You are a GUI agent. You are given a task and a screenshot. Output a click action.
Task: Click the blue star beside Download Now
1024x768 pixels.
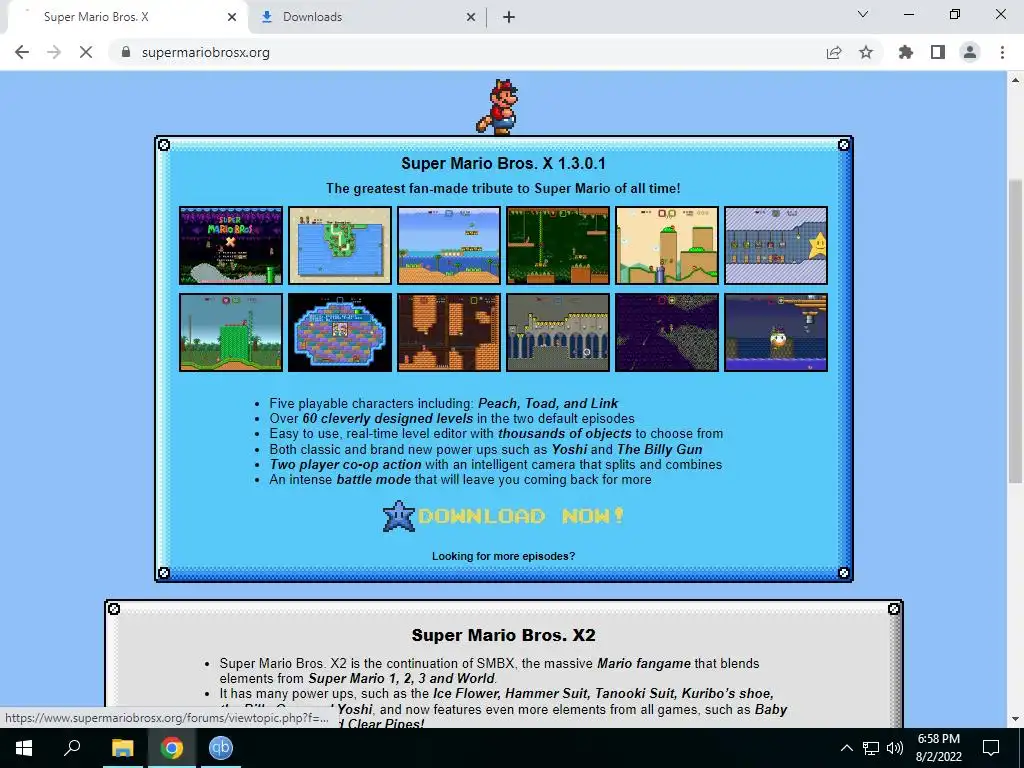399,516
